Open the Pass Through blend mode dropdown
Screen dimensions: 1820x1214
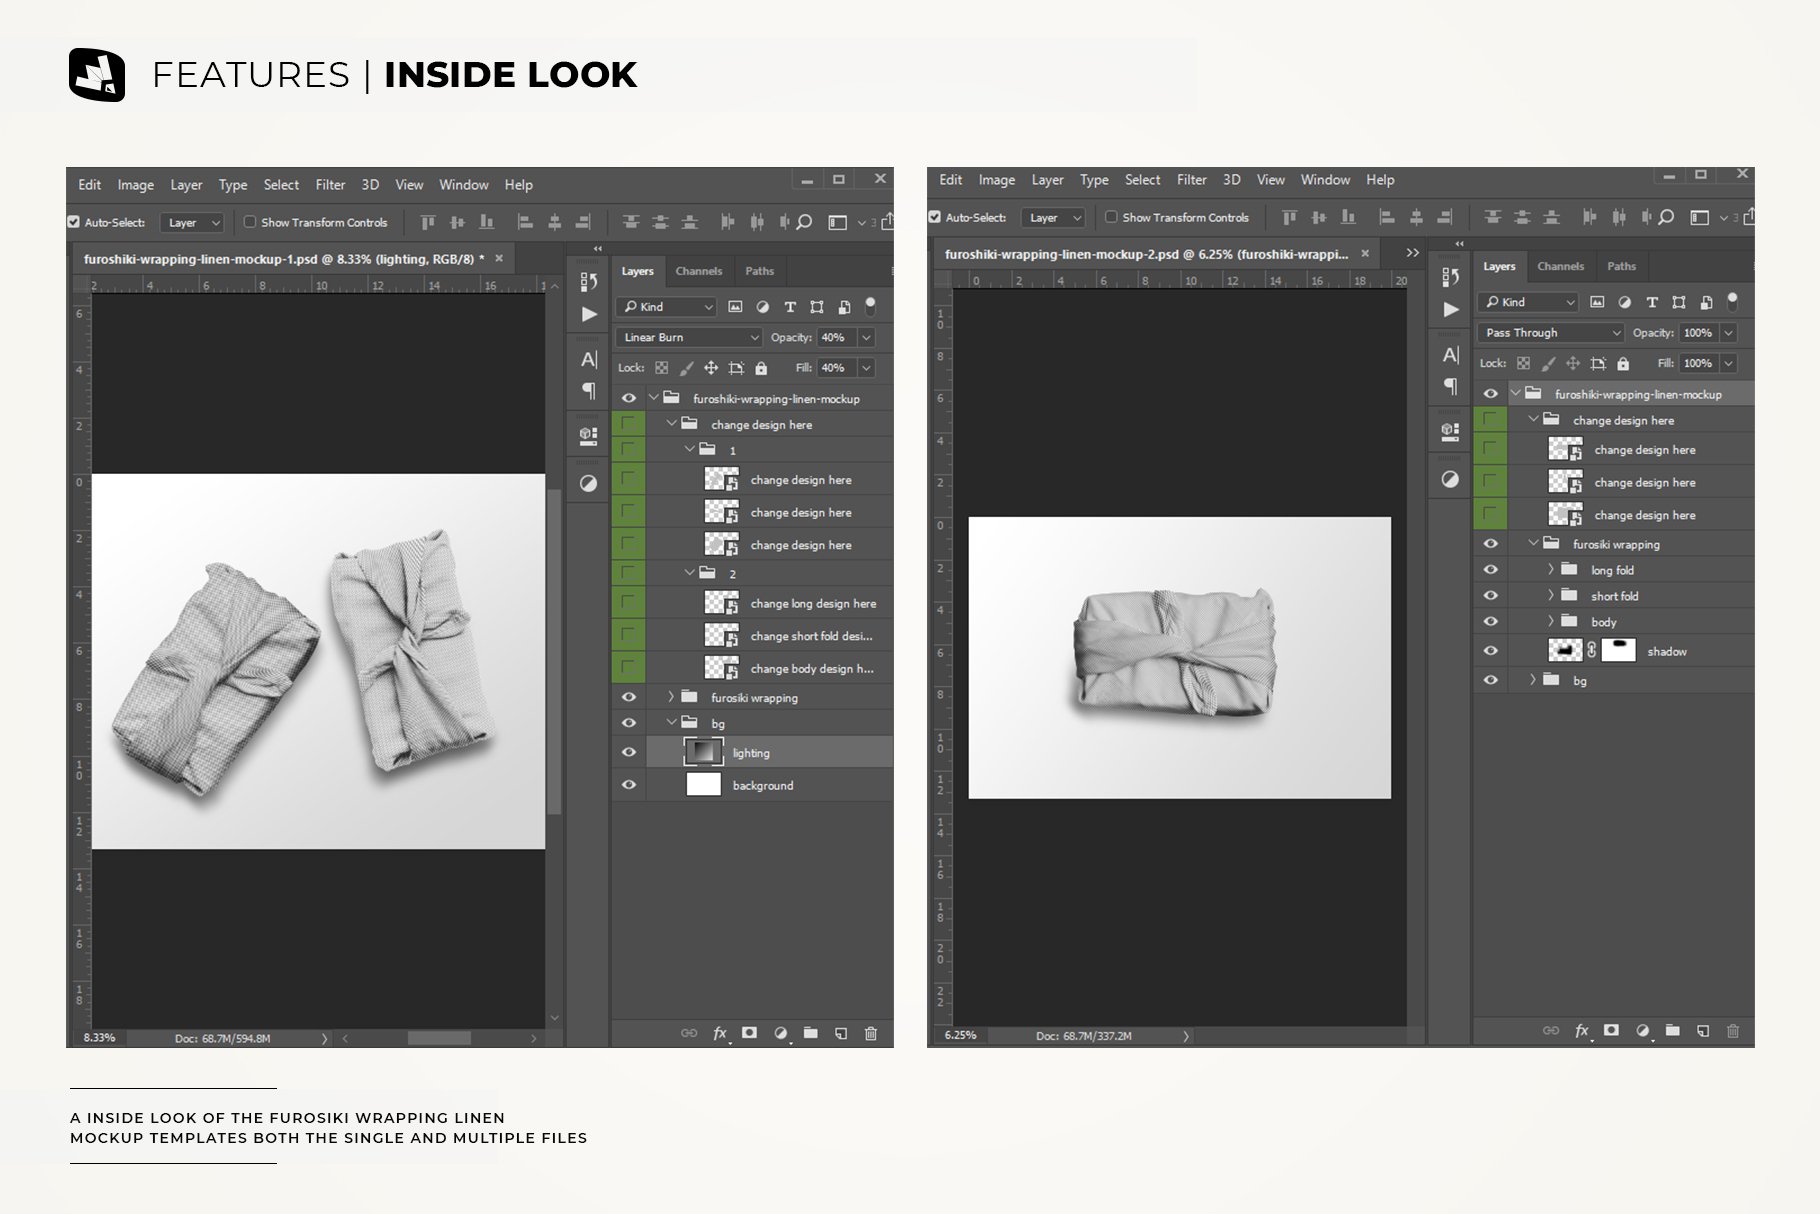point(1550,333)
